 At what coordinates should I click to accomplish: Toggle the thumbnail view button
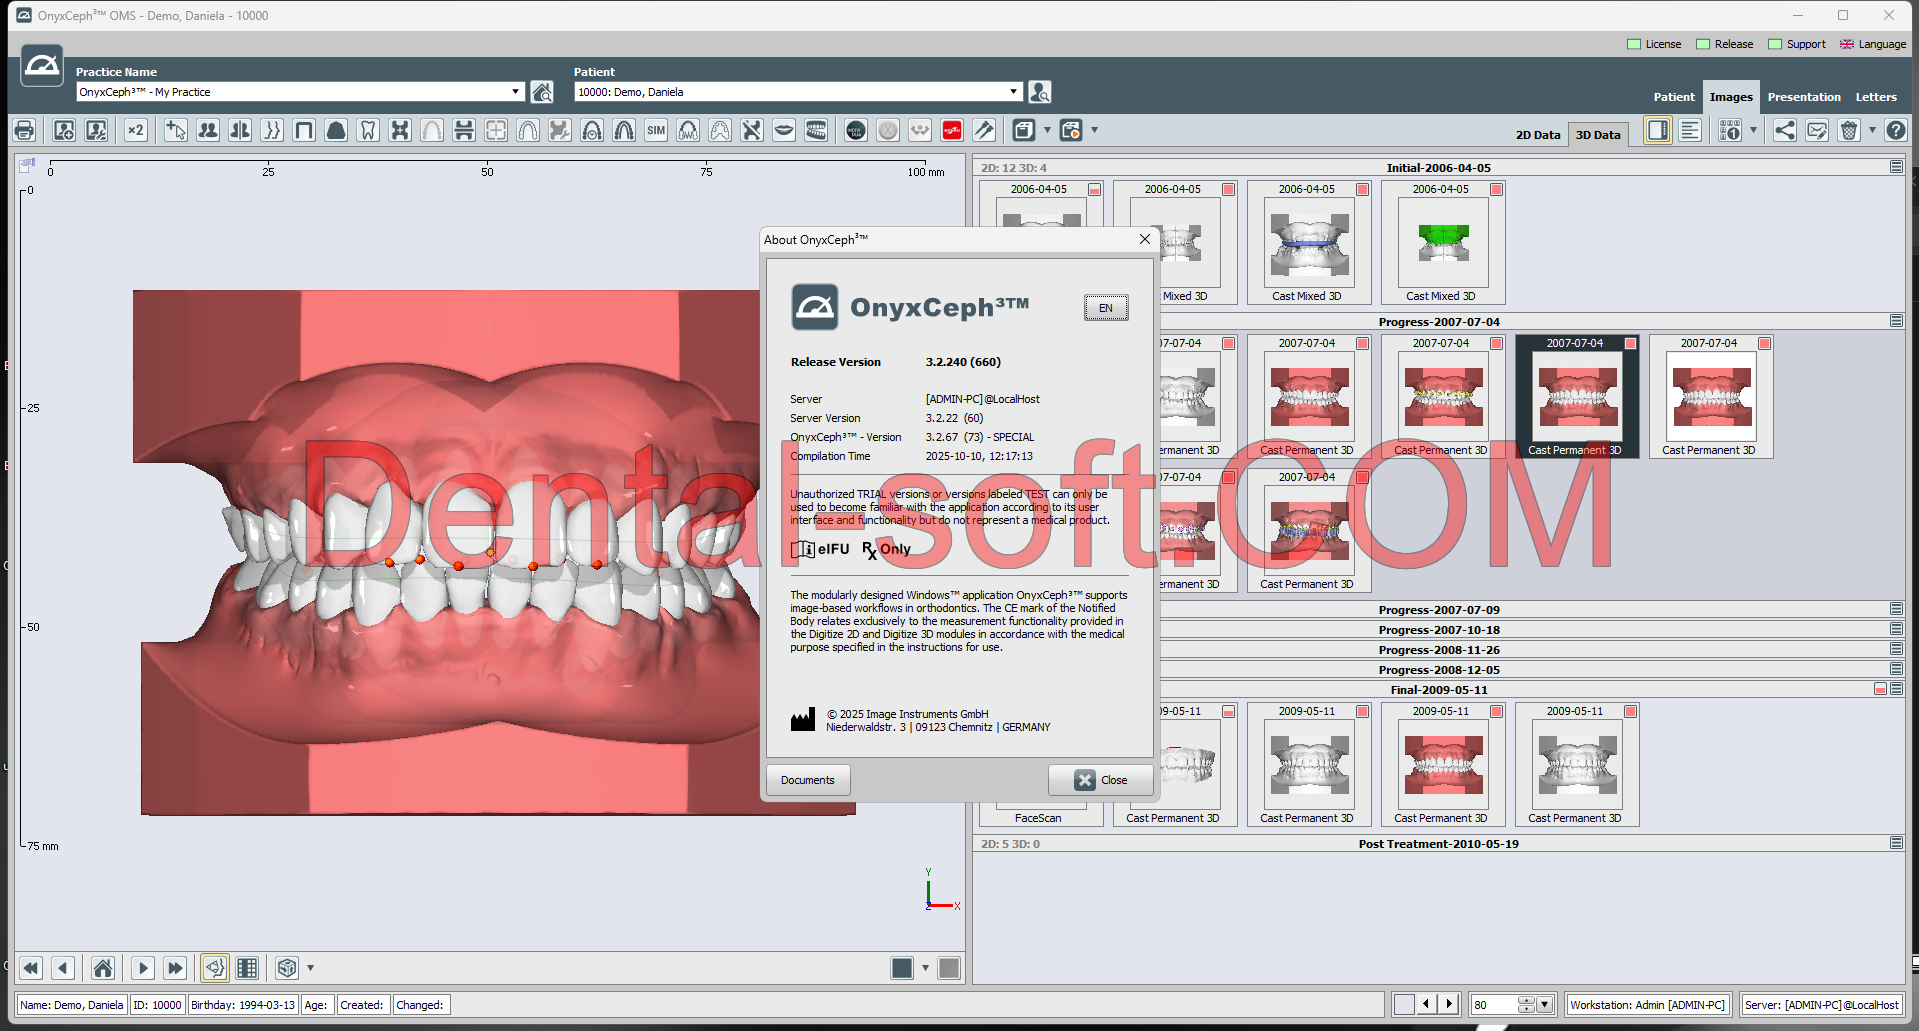coord(1657,130)
